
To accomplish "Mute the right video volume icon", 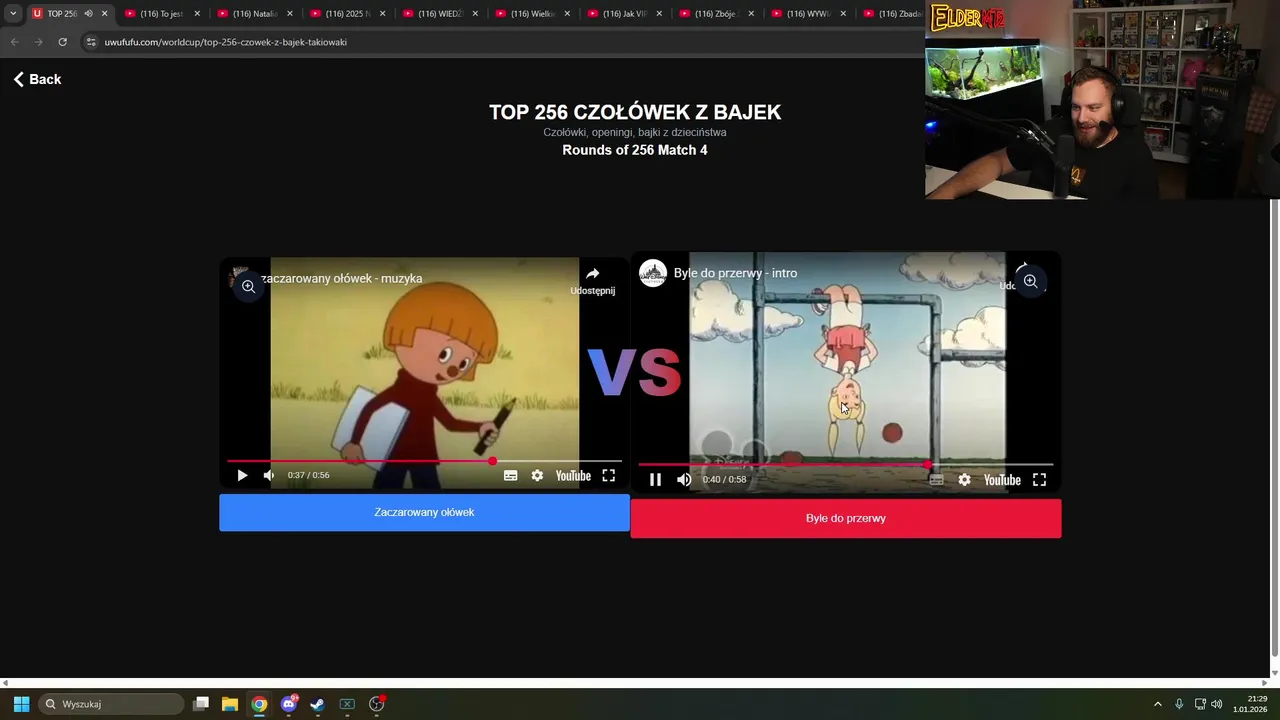I will [x=684, y=480].
